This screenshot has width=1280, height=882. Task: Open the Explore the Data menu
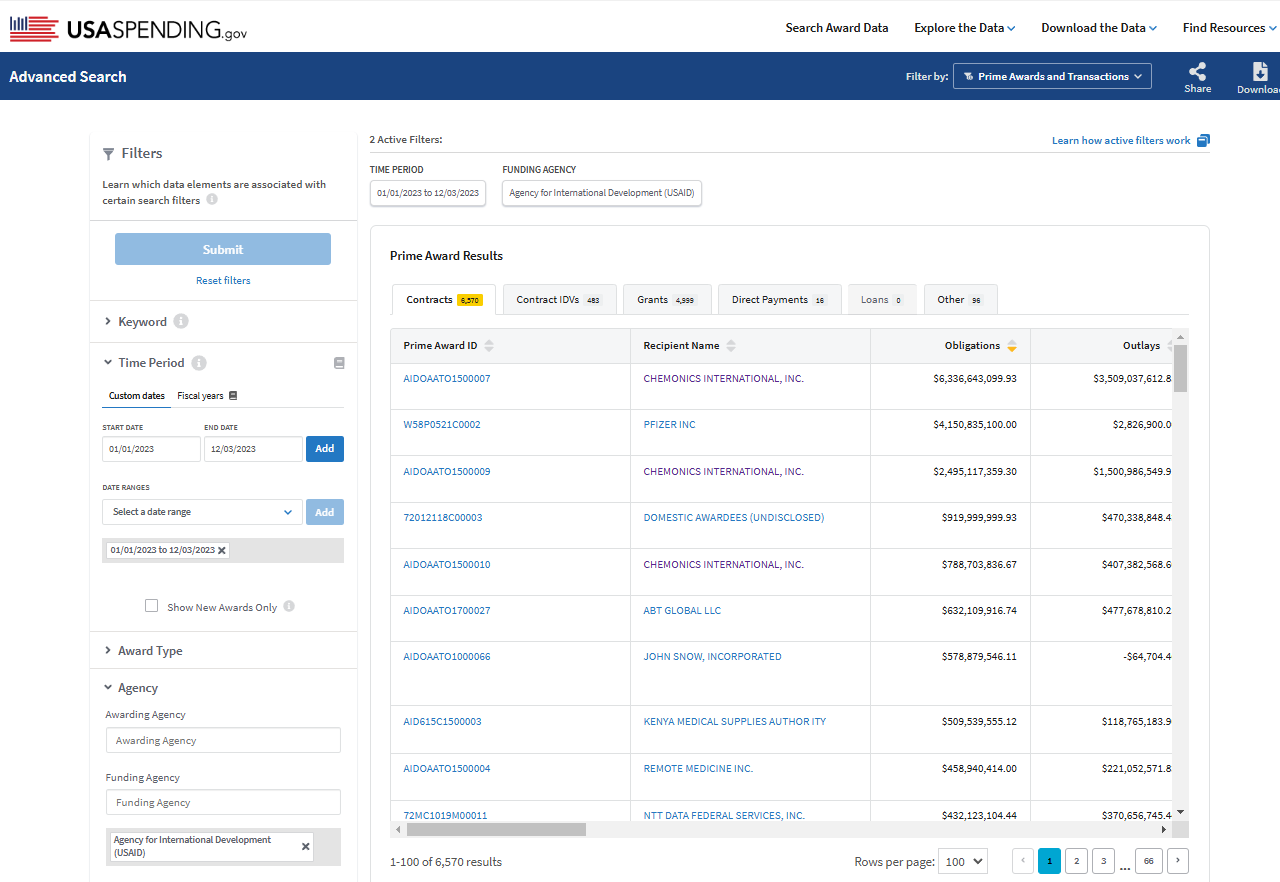pos(964,28)
